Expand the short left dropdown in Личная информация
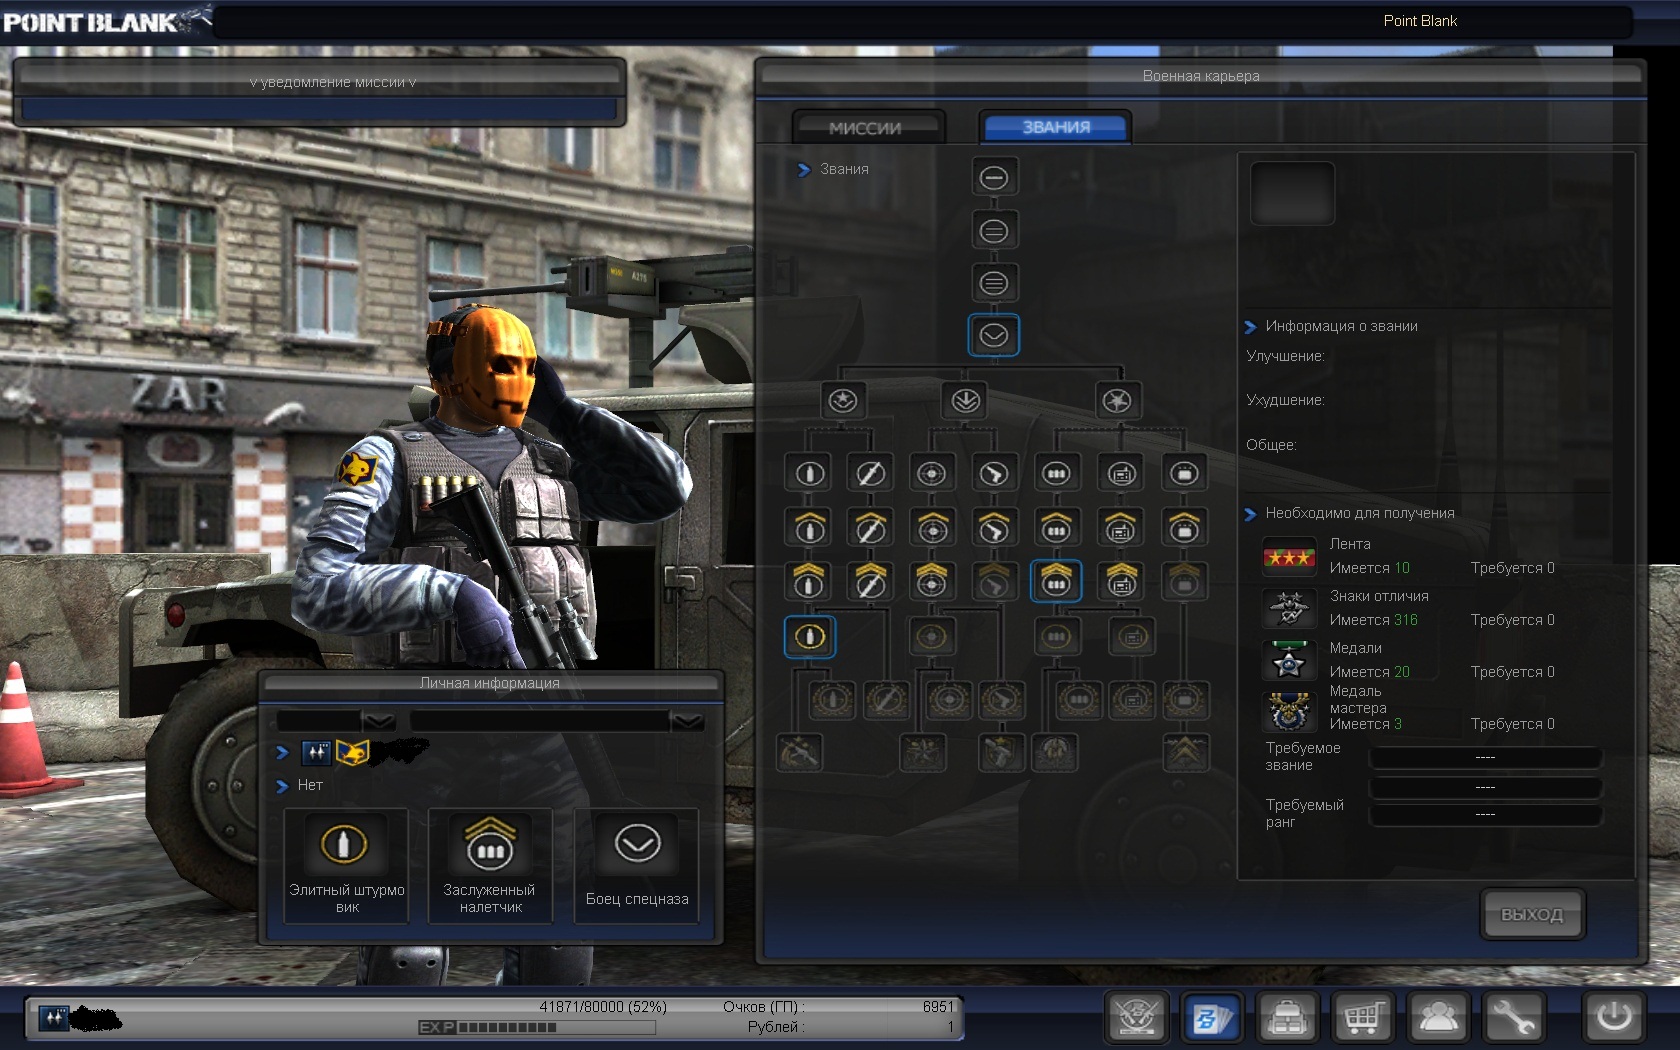The image size is (1680, 1050). pos(378,721)
